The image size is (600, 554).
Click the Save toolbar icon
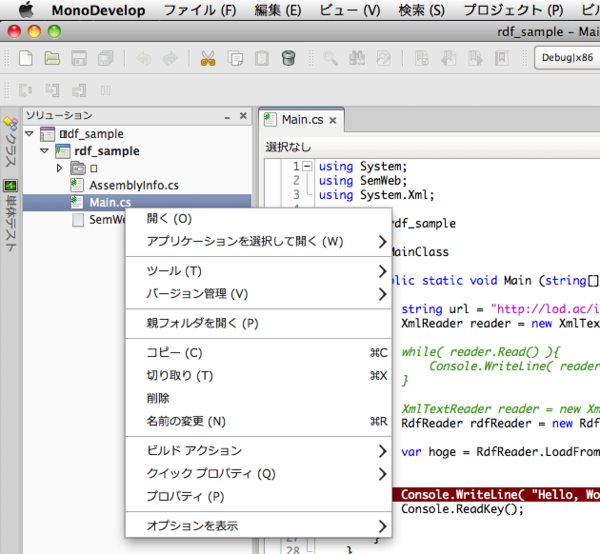click(79, 58)
